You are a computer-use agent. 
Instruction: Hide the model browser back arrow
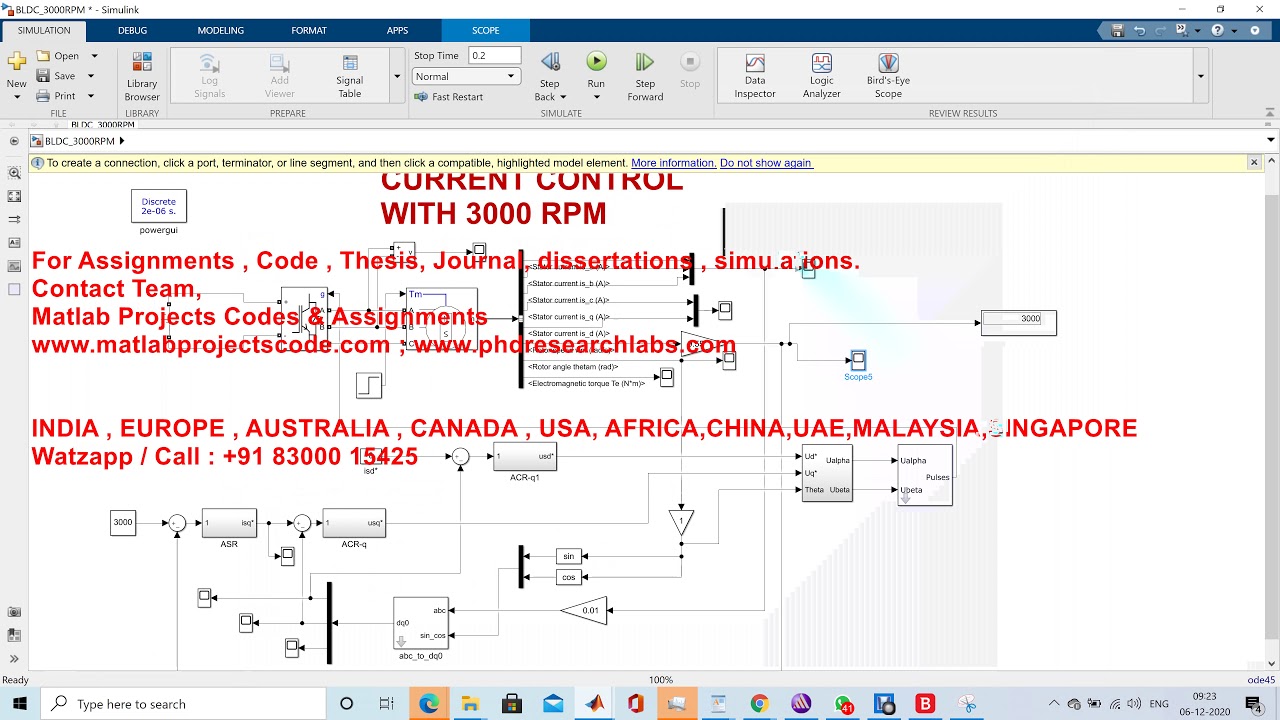tap(14, 141)
